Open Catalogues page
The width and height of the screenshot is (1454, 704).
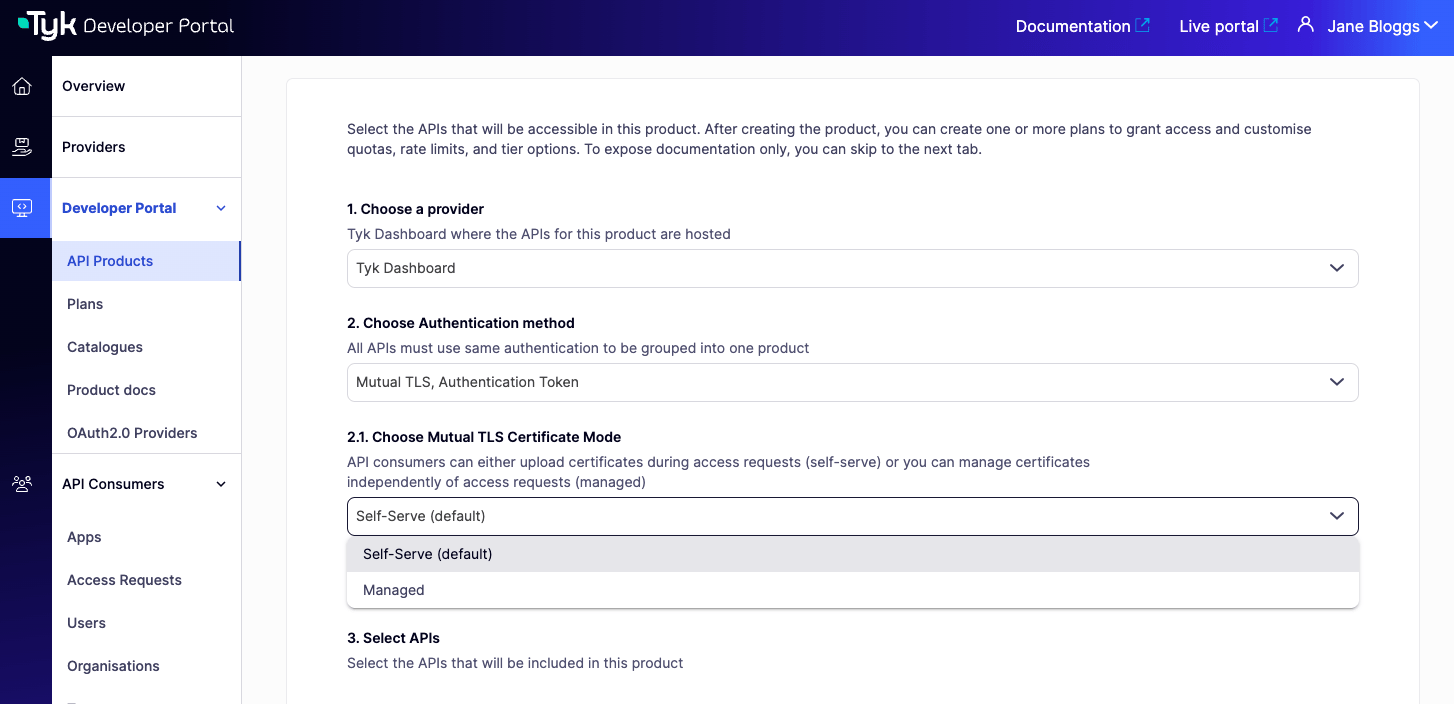(x=105, y=347)
